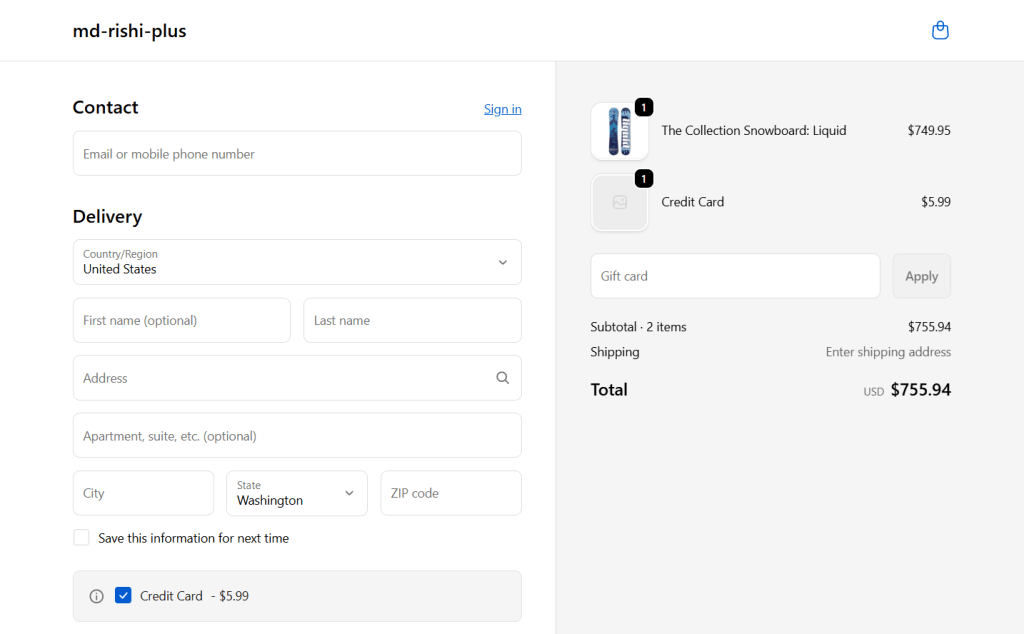
Task: Focus the Gift card input field
Action: click(x=735, y=275)
